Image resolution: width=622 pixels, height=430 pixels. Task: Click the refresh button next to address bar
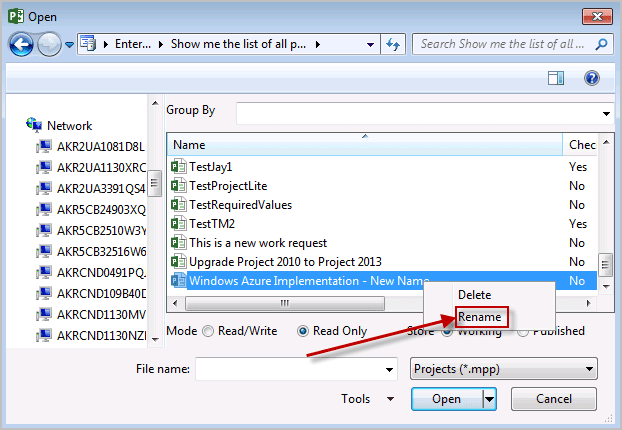tap(393, 44)
